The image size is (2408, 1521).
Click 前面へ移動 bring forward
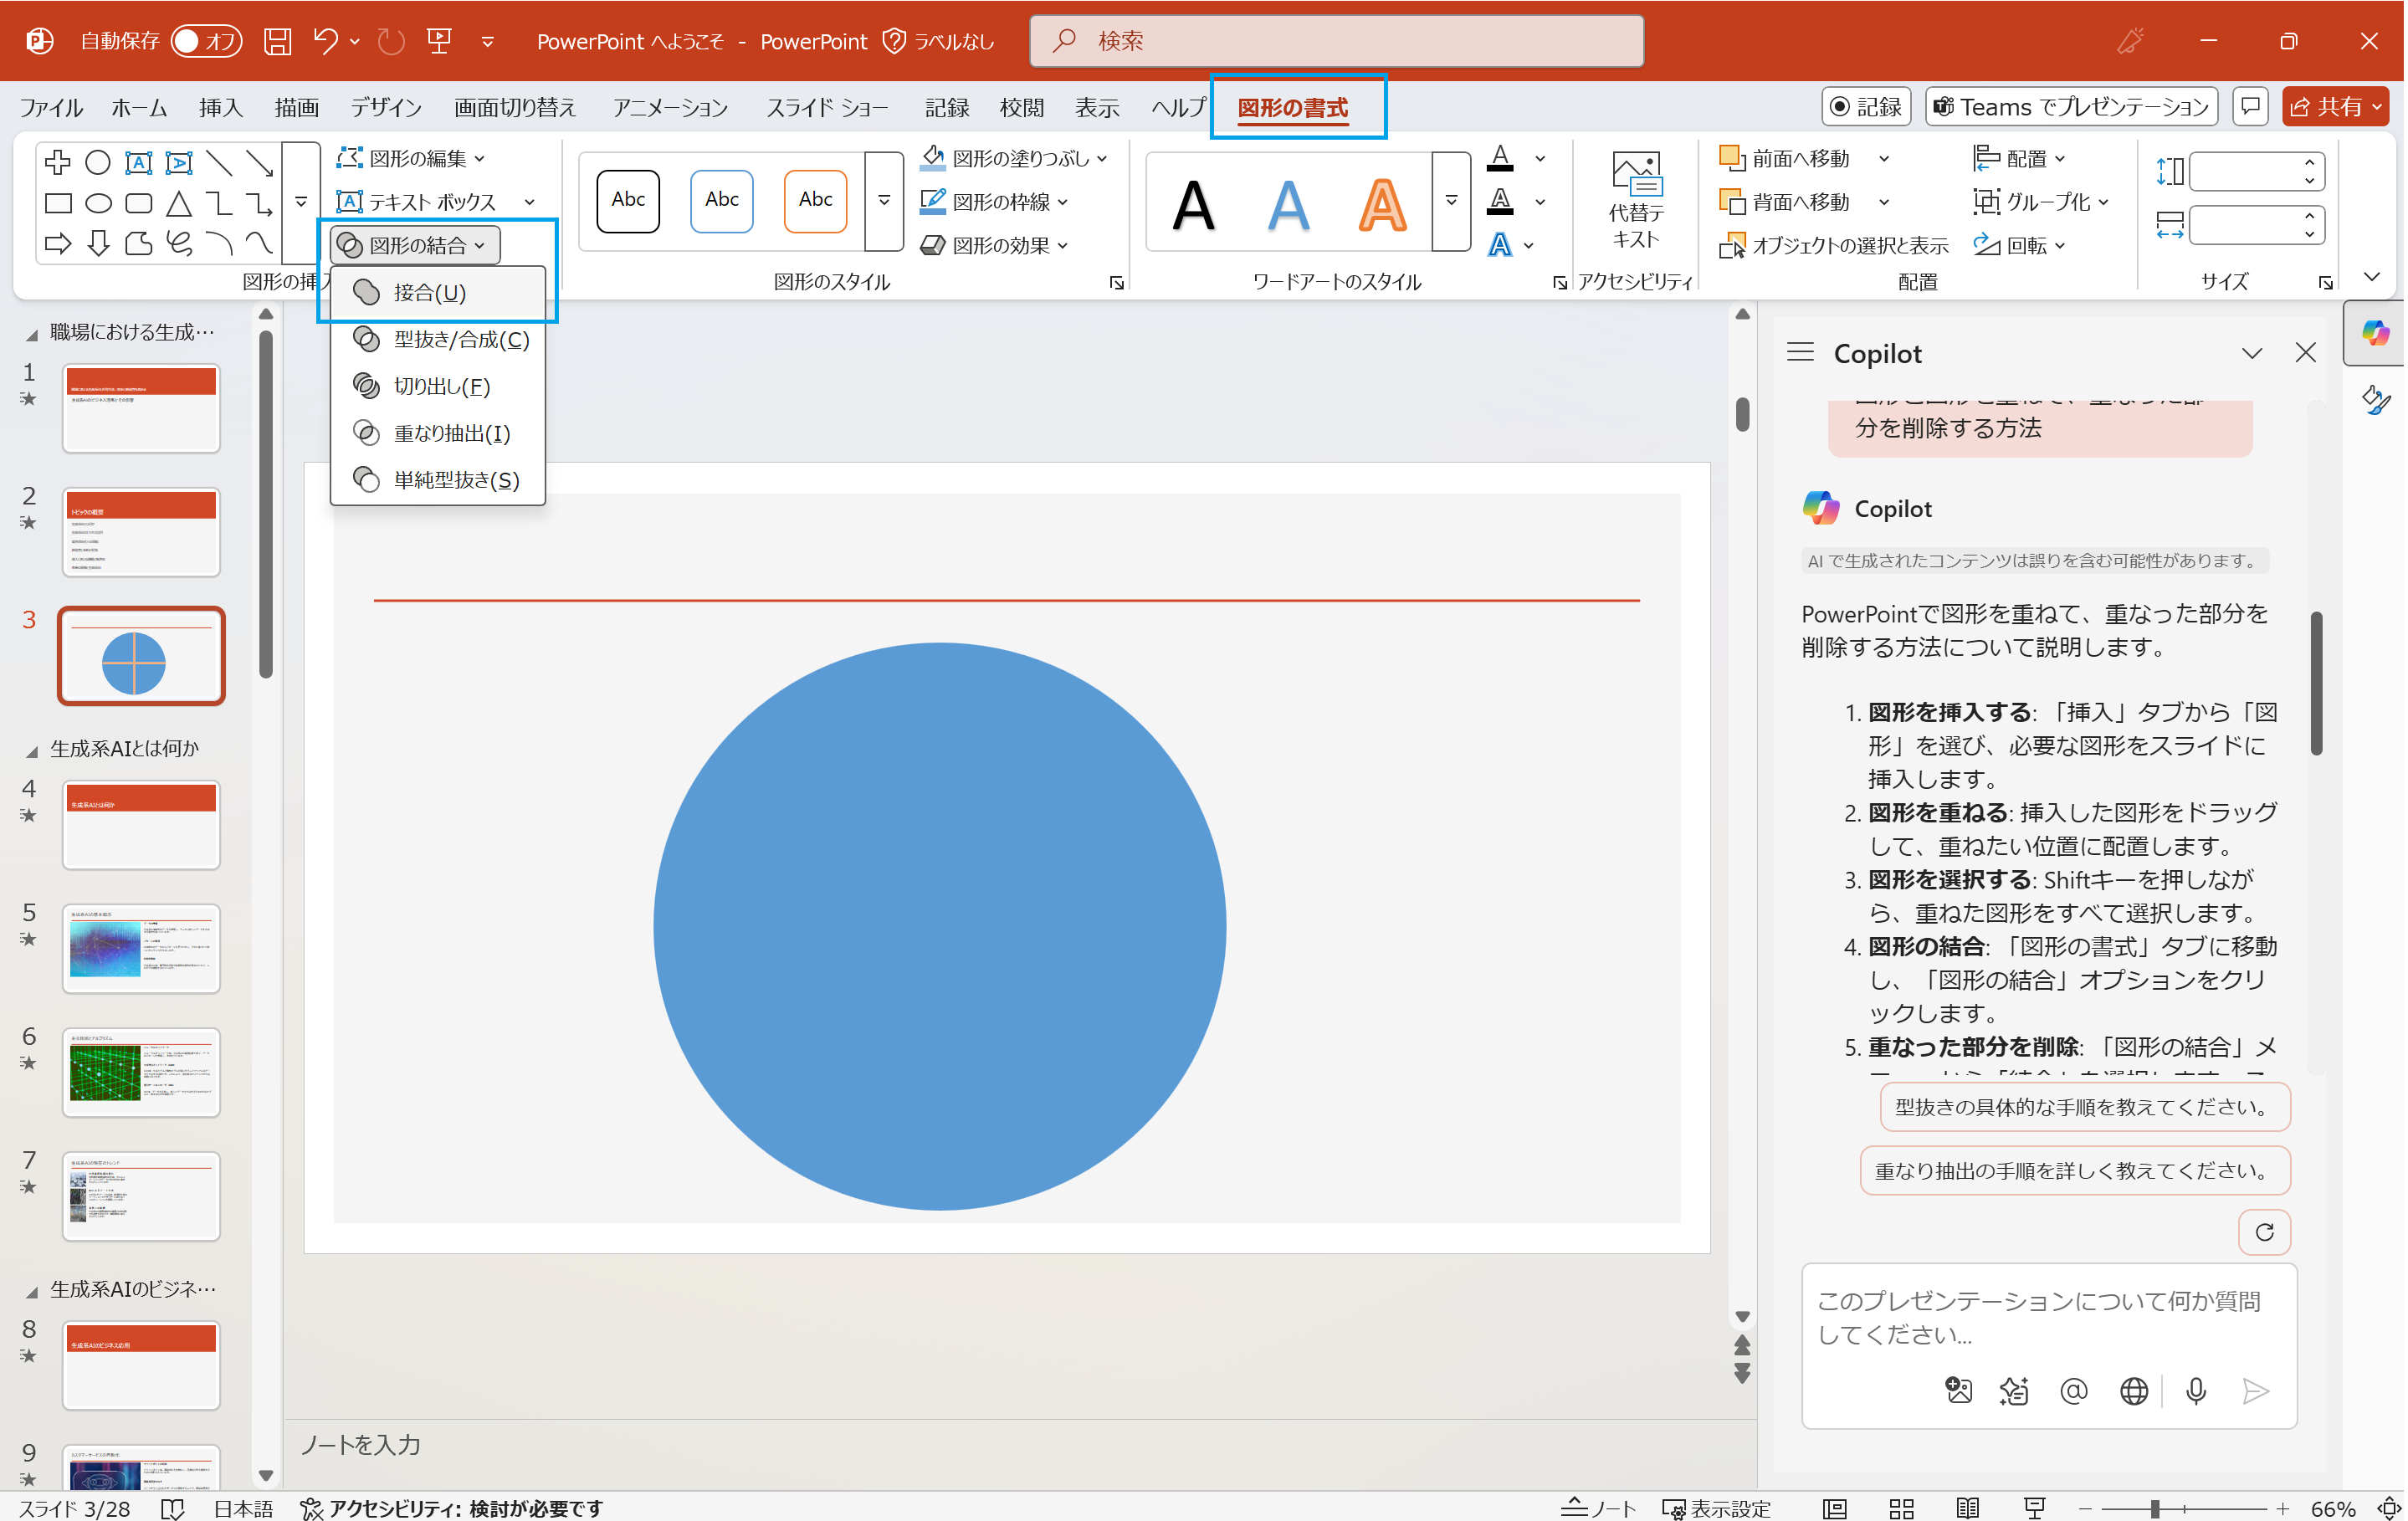1785,158
